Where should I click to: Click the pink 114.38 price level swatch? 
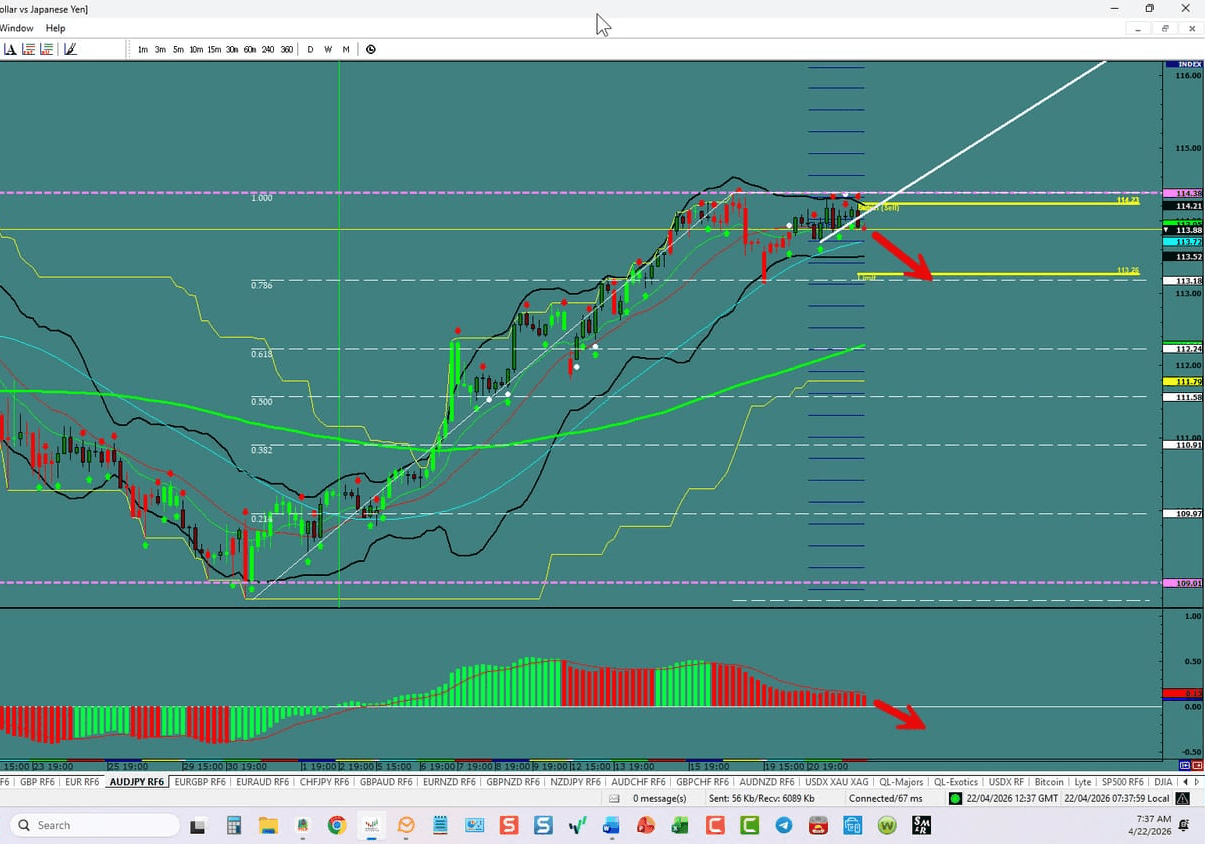click(x=1181, y=193)
